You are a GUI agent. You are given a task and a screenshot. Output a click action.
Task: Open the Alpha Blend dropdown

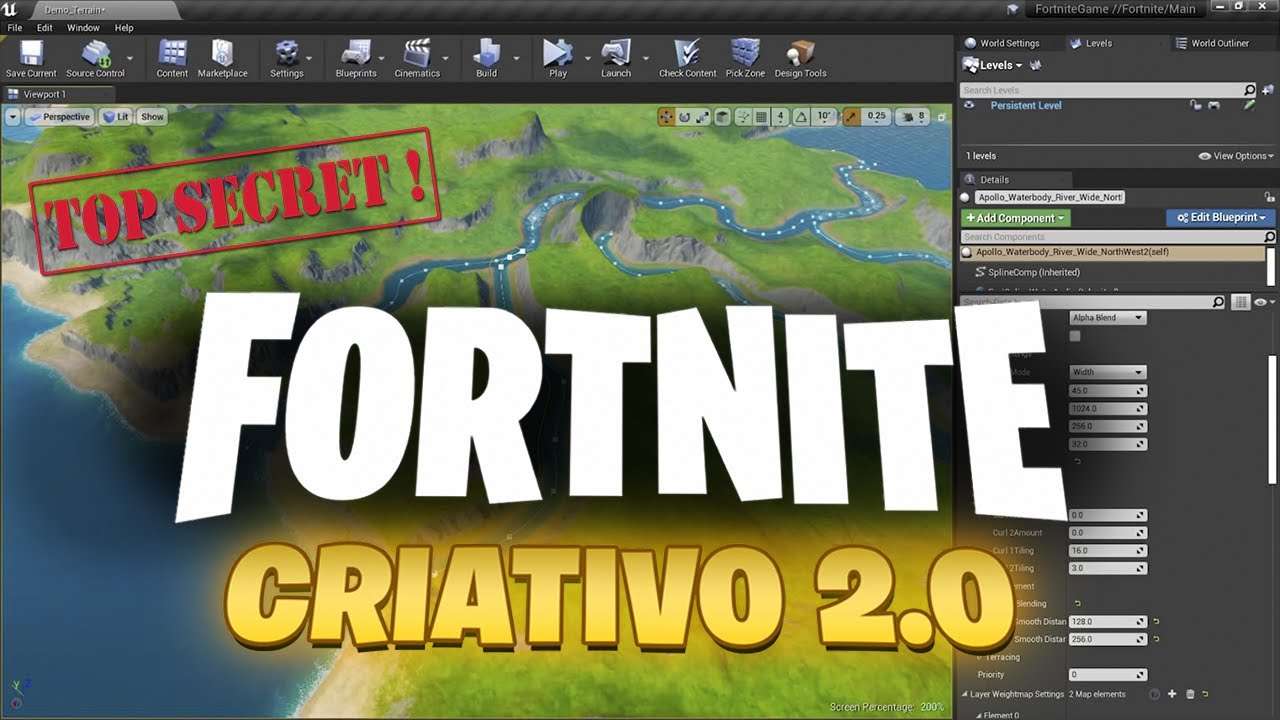(1107, 318)
